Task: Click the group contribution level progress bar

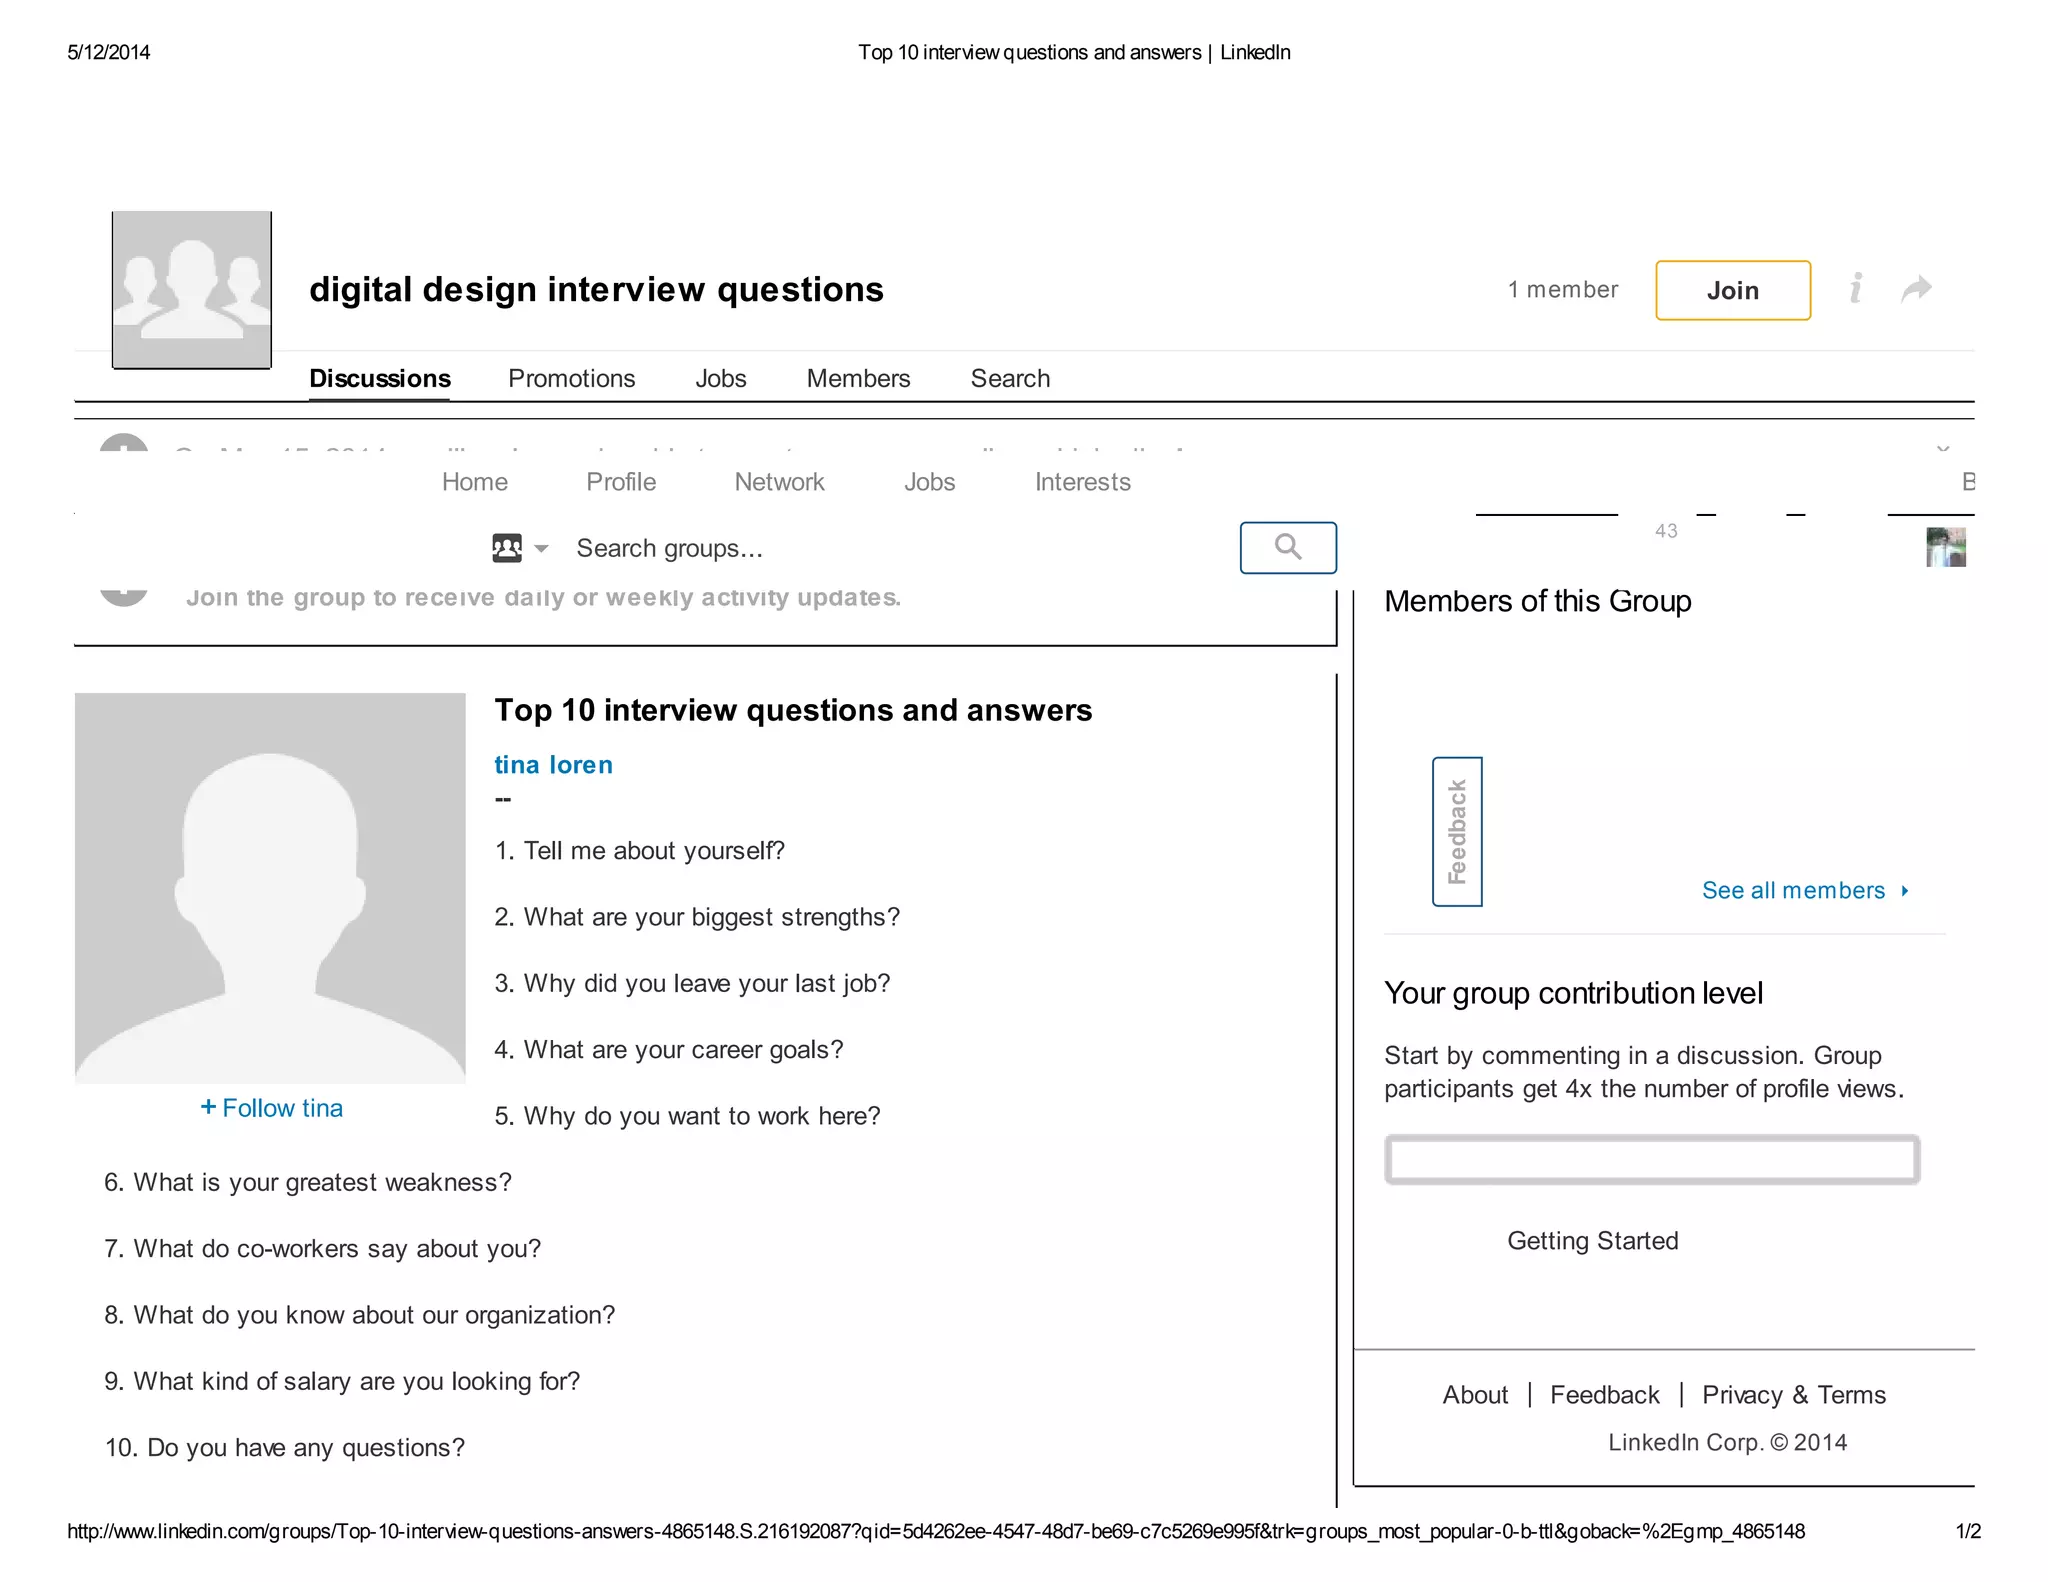Action: (x=1651, y=1160)
